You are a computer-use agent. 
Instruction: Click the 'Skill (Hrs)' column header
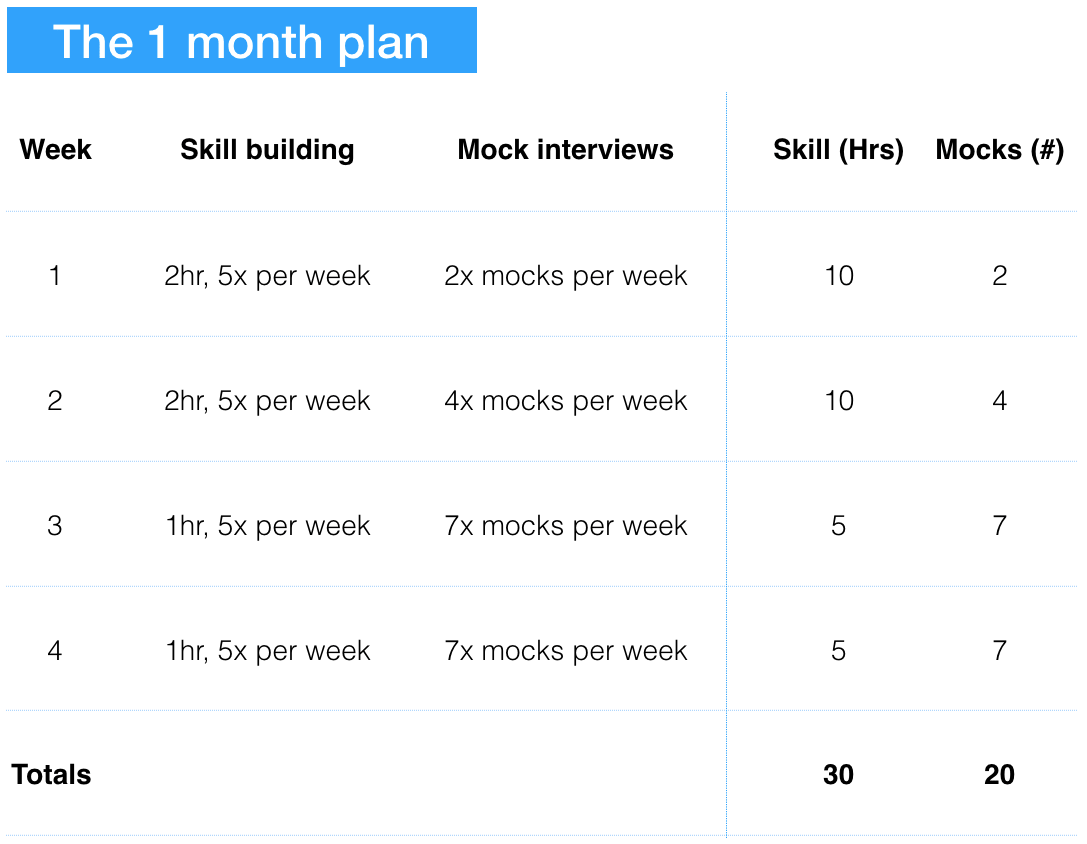pyautogui.click(x=839, y=150)
